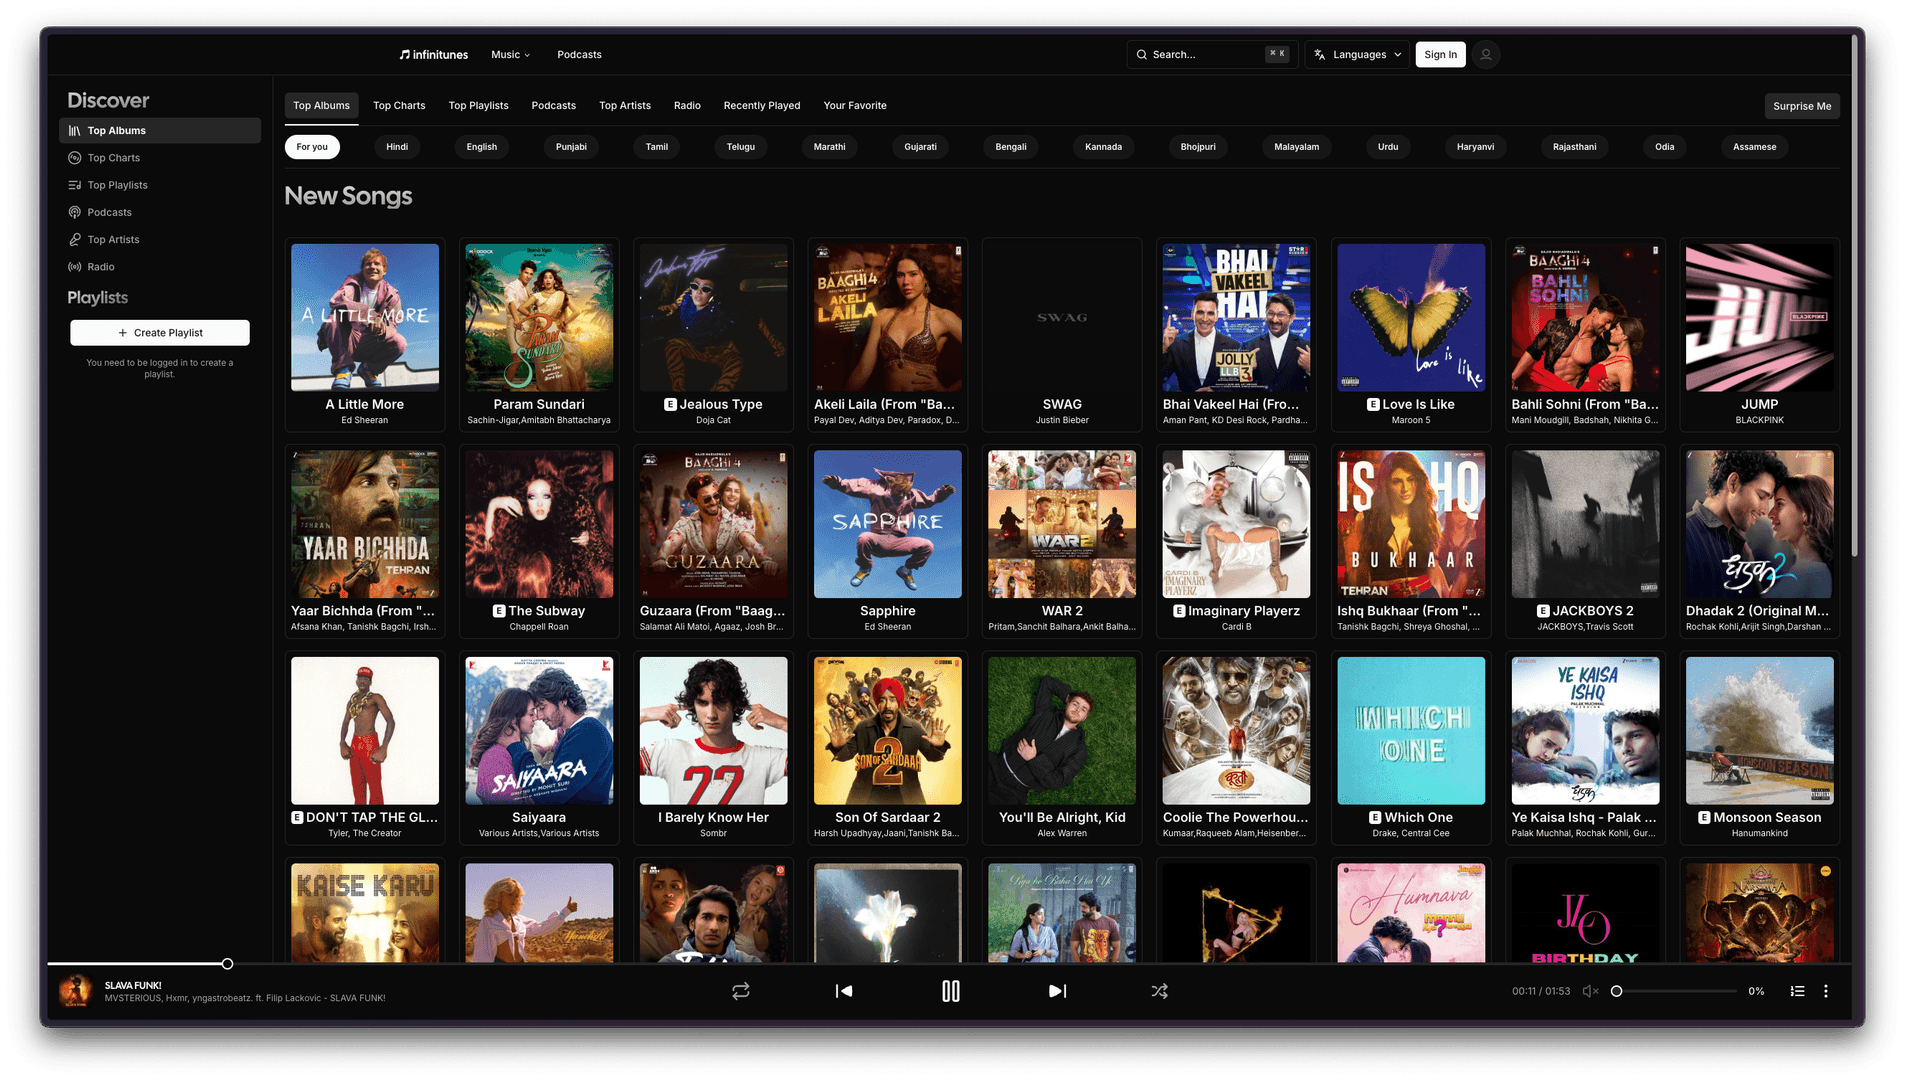Select the Bengali language filter
Image resolution: width=1905 pixels, height=1080 pixels.
coord(1011,147)
